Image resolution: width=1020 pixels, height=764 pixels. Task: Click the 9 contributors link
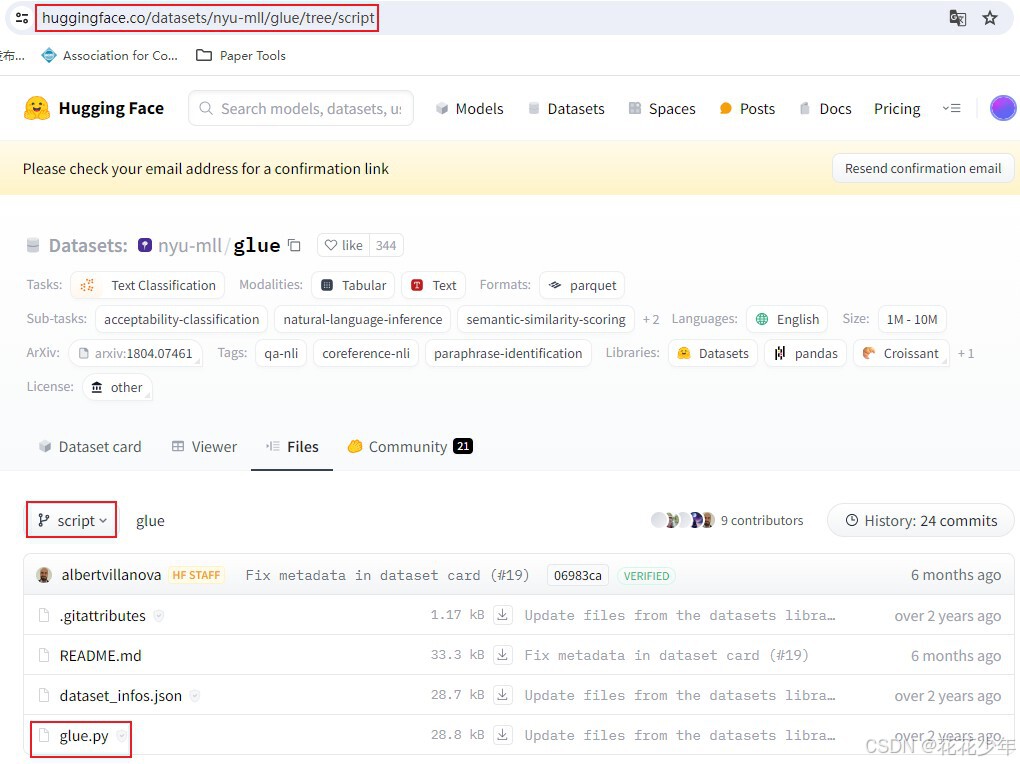click(x=762, y=520)
